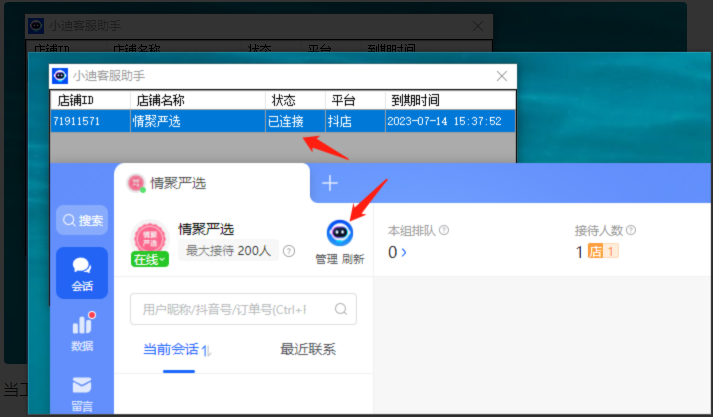The height and width of the screenshot is (417, 713).
Task: Open the 留言 messages sidebar icon
Action: click(x=82, y=394)
